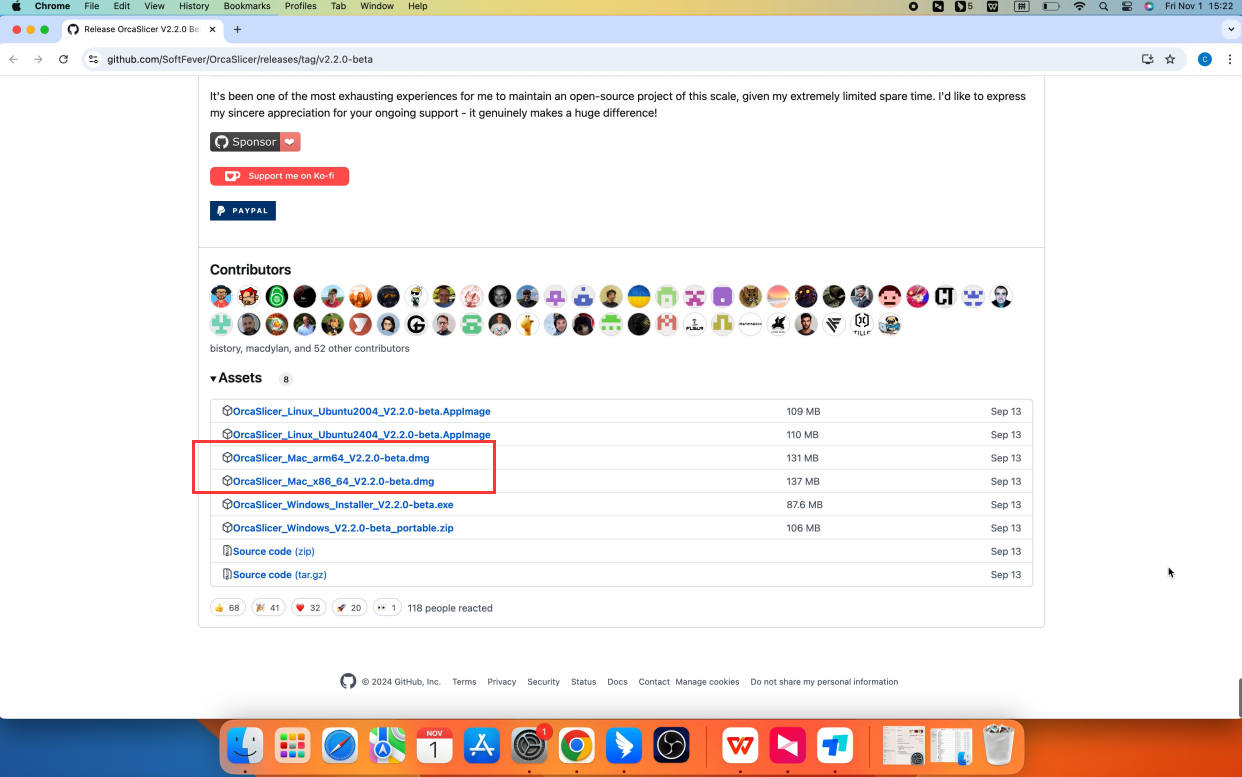This screenshot has width=1242, height=777.
Task: Open the Terms link in the footer
Action: [x=464, y=682]
